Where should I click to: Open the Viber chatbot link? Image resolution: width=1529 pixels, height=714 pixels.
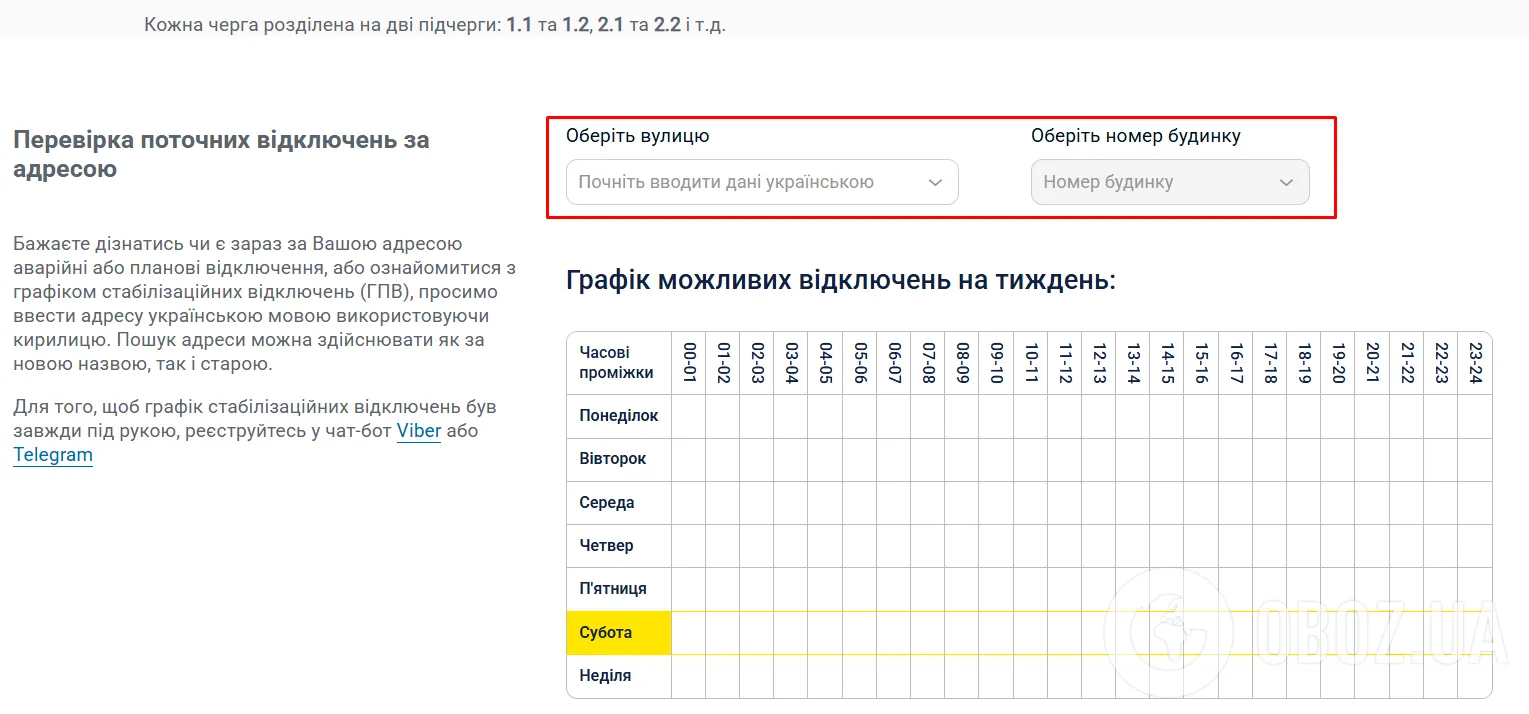[418, 431]
